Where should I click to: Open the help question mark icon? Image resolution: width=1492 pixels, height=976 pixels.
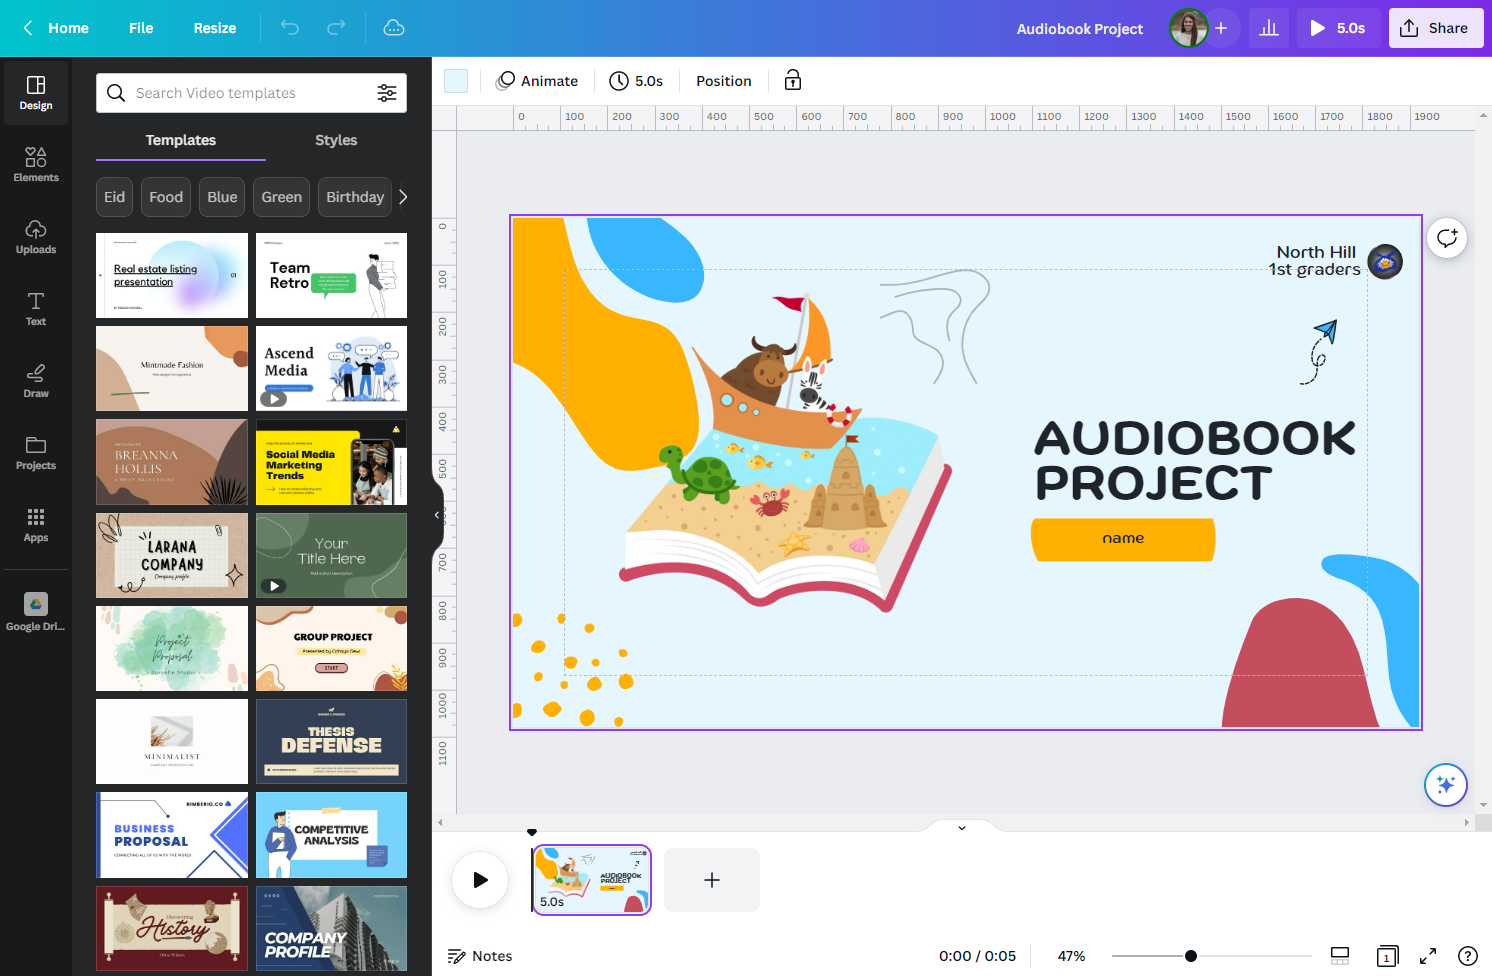[1468, 956]
